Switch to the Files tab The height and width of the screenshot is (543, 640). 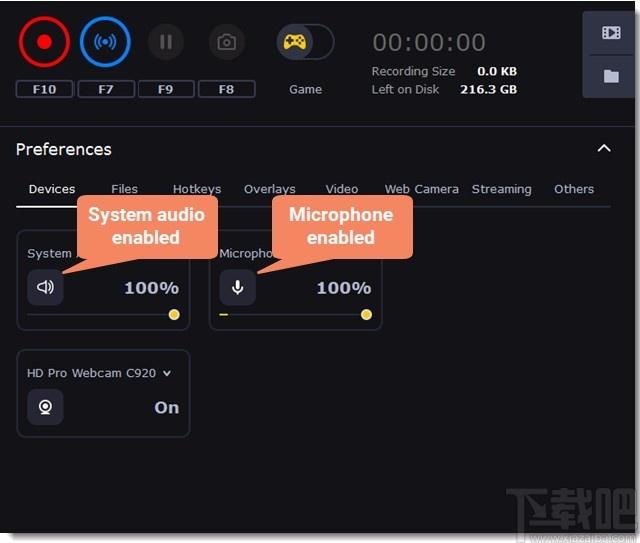[x=124, y=189]
